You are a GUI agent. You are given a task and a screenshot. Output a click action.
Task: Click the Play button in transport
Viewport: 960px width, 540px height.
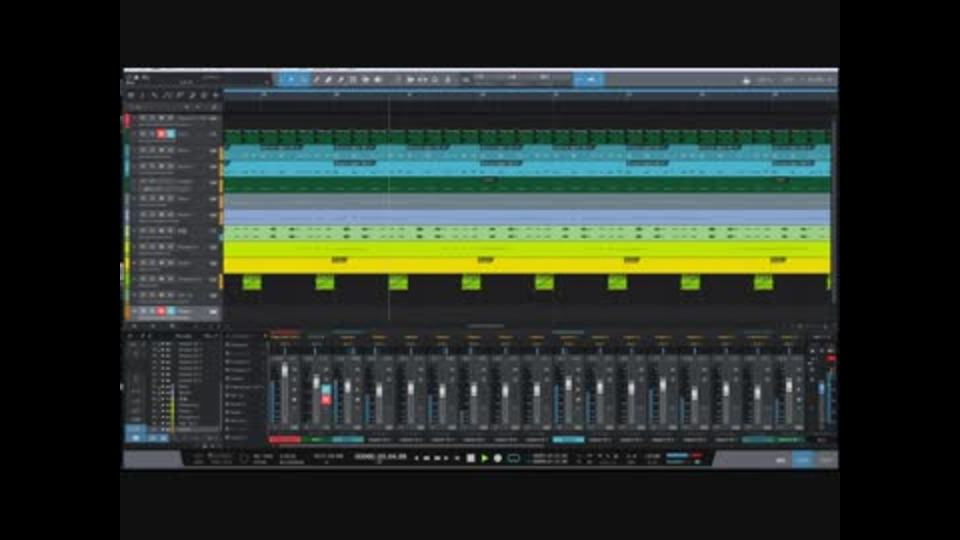pos(484,458)
